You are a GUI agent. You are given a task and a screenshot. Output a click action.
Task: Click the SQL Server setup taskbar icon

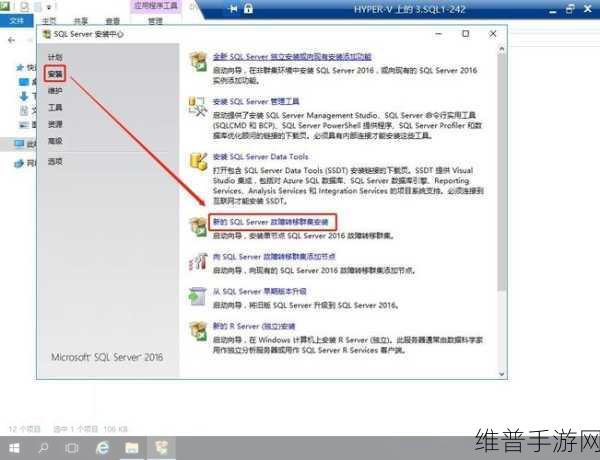click(x=161, y=447)
